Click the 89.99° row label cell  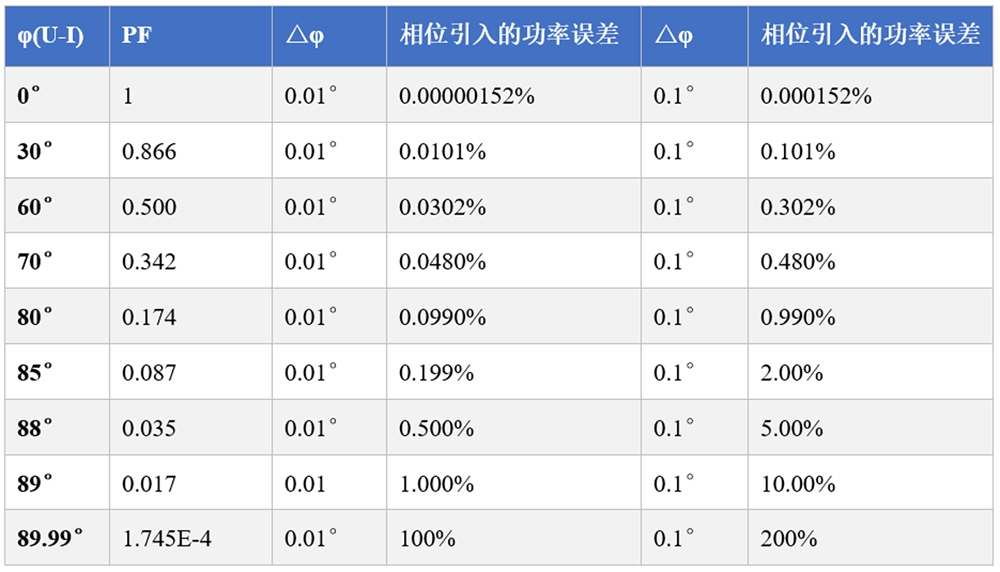pos(50,538)
